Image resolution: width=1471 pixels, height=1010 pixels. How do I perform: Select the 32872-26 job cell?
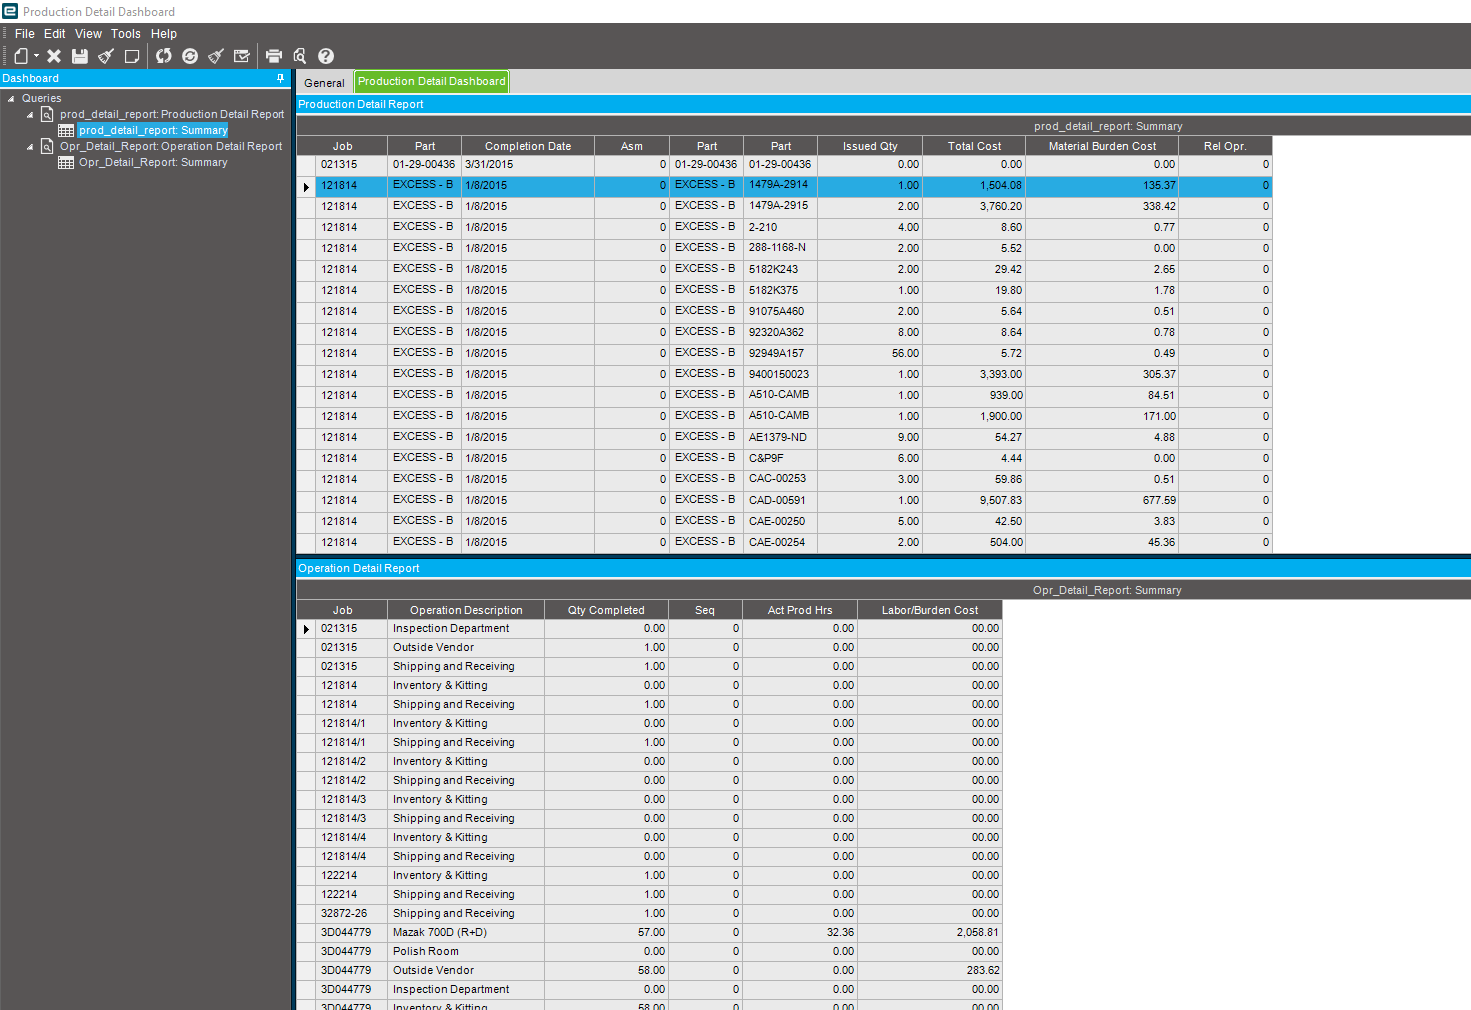(x=352, y=913)
